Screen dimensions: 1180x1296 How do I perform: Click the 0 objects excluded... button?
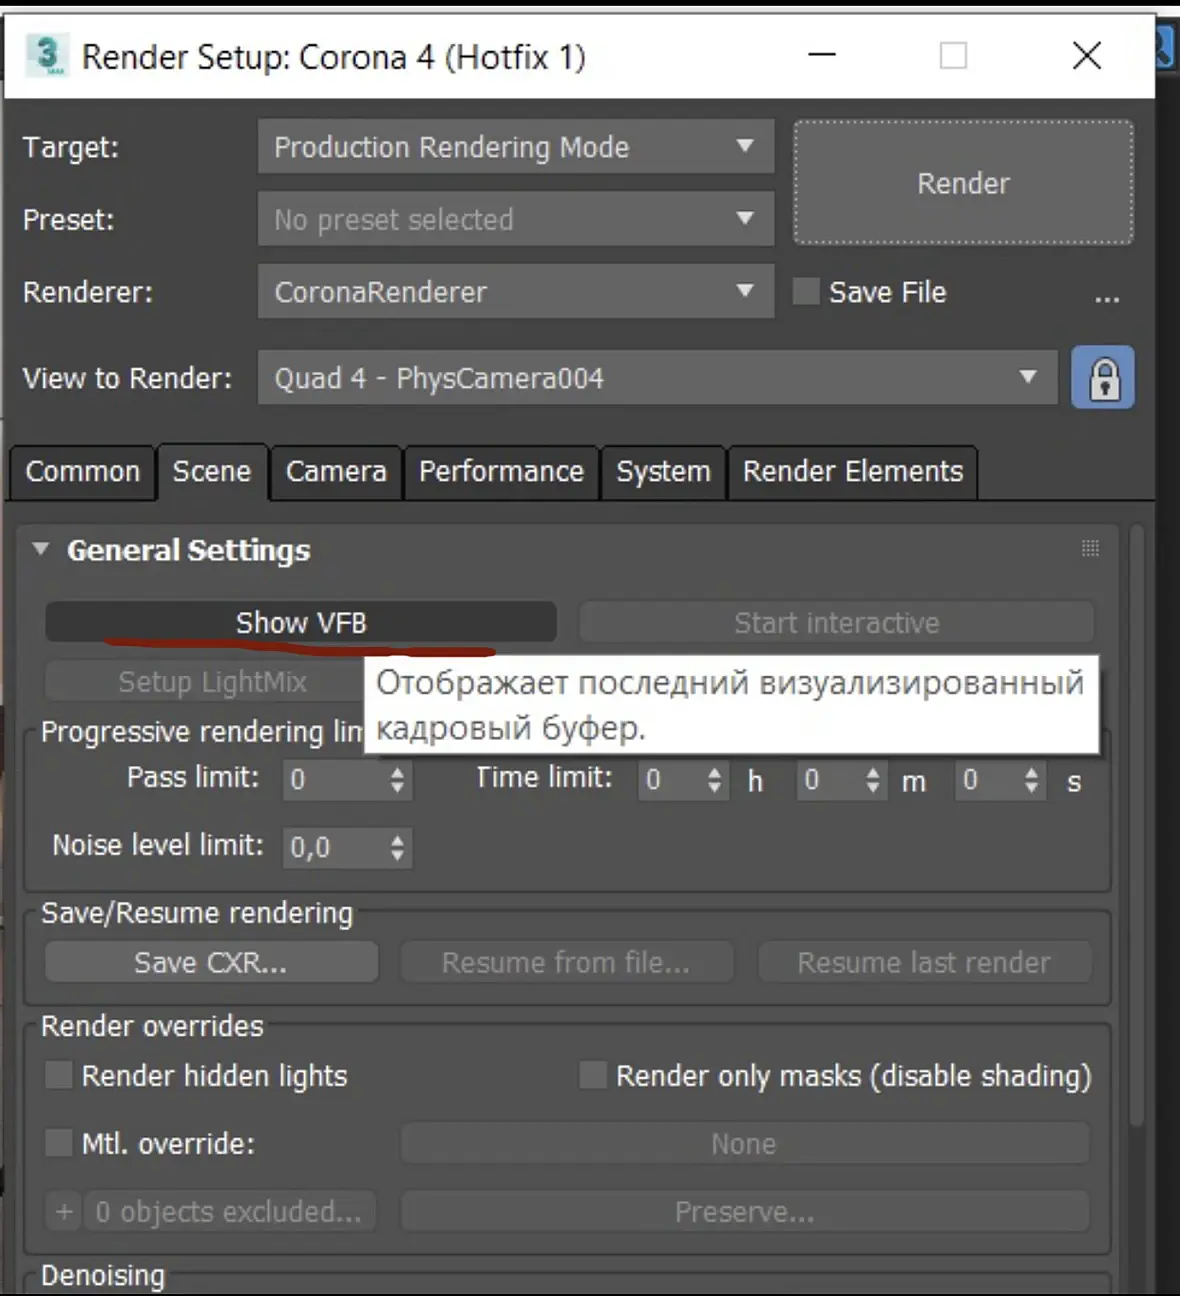point(230,1212)
